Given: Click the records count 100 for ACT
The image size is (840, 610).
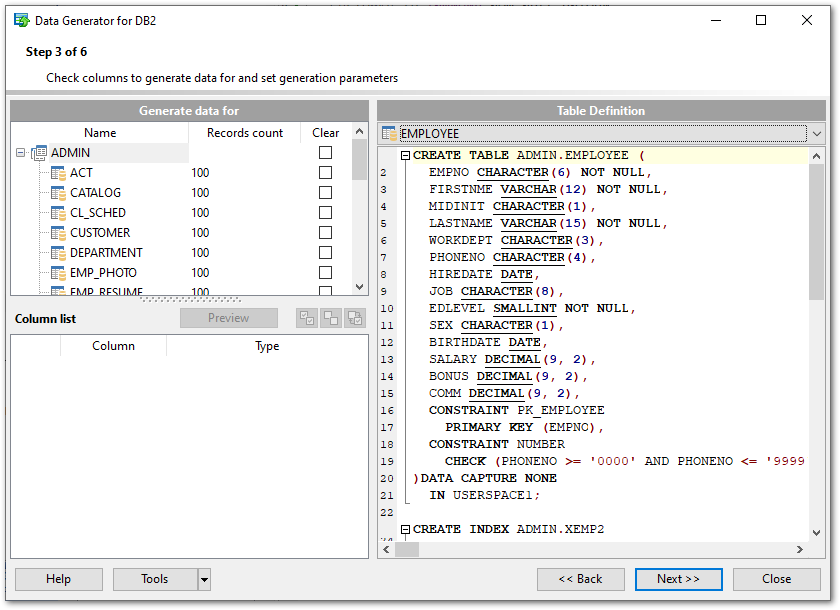Looking at the screenshot, I should [x=200, y=173].
